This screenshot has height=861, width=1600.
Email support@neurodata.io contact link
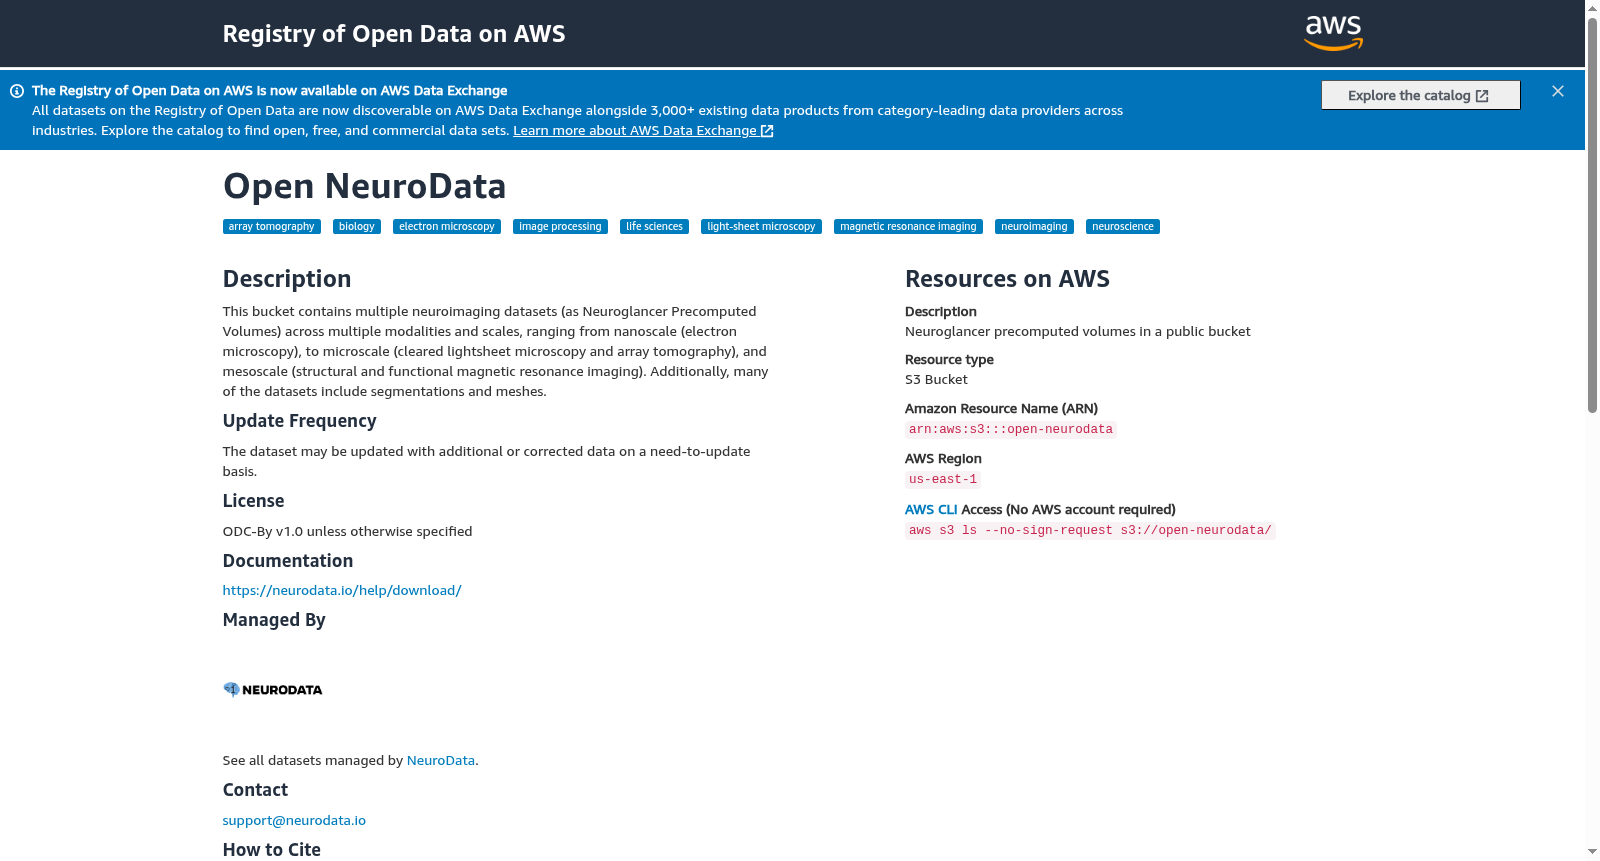pos(294,820)
